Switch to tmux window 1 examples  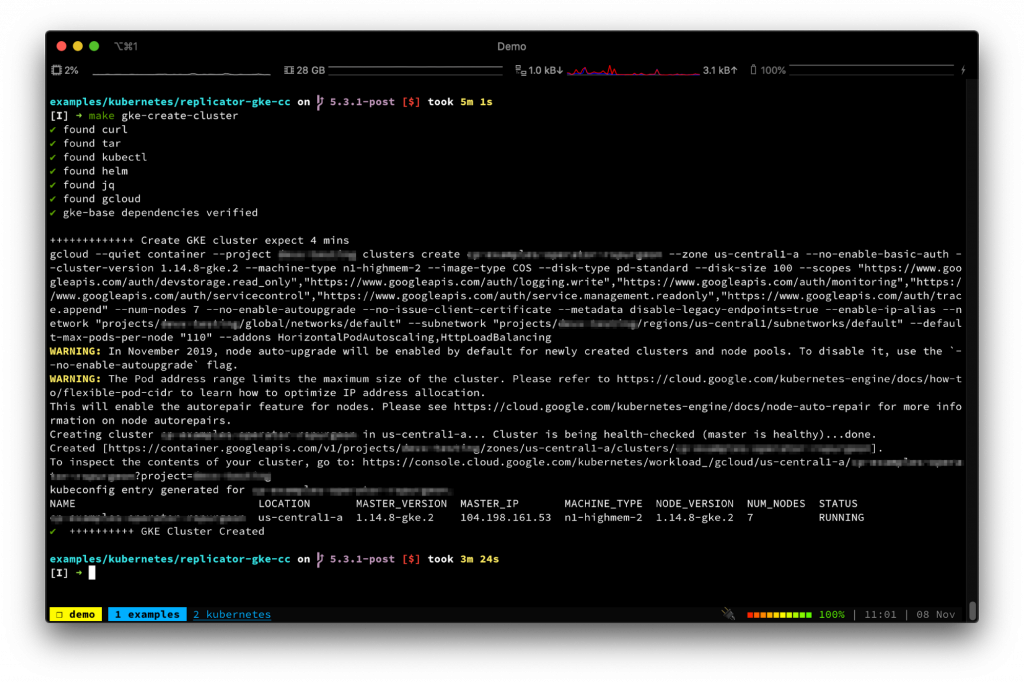(146, 614)
